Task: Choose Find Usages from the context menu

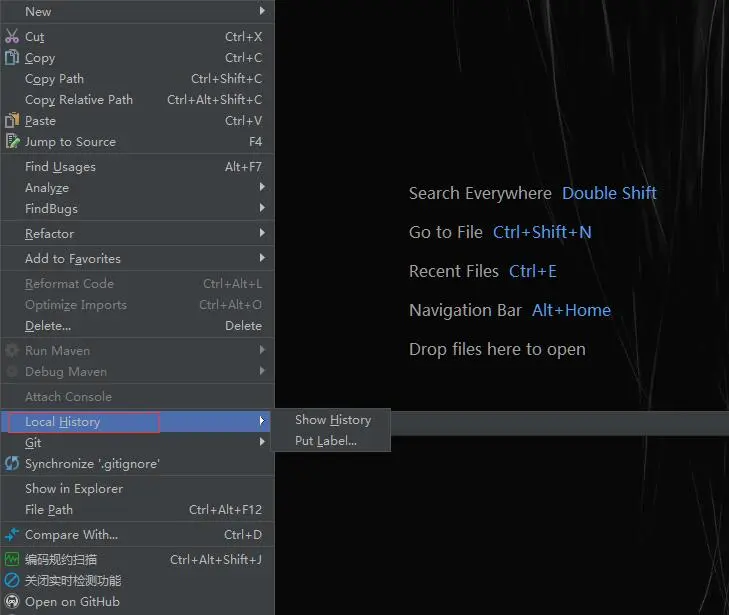Action: (x=60, y=167)
